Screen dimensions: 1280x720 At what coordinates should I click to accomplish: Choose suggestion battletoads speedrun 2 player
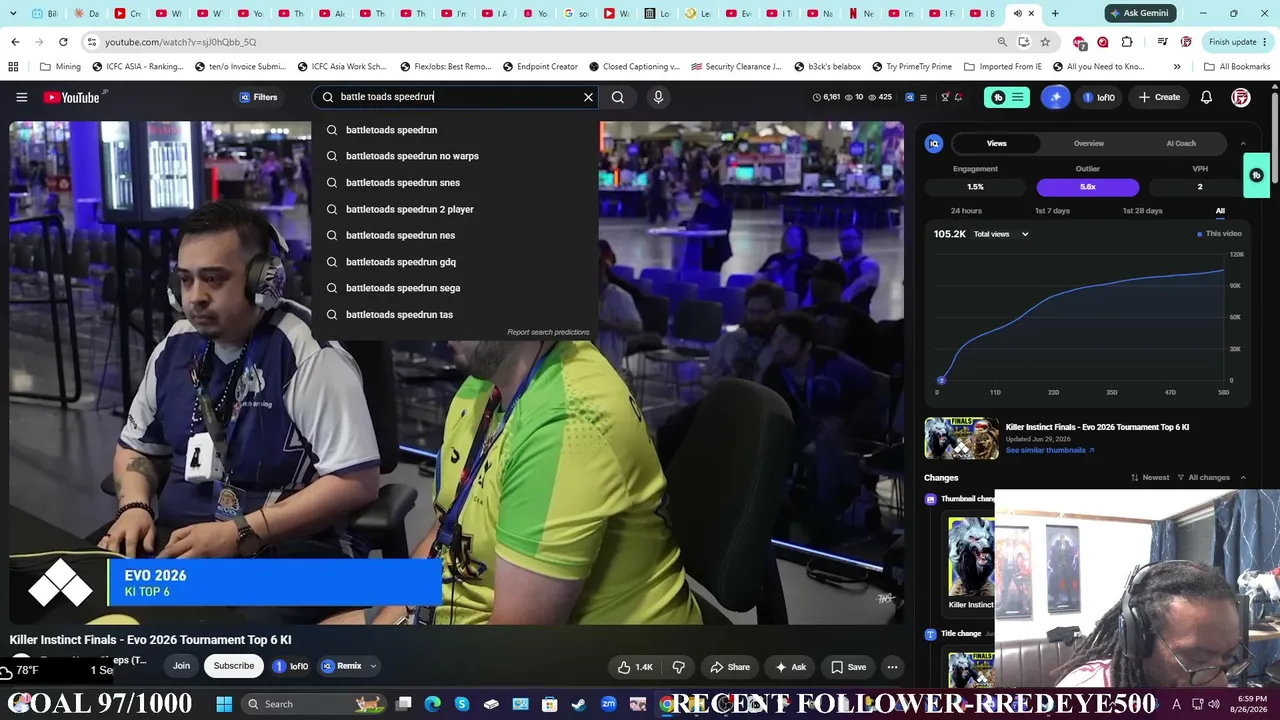pyautogui.click(x=455, y=209)
